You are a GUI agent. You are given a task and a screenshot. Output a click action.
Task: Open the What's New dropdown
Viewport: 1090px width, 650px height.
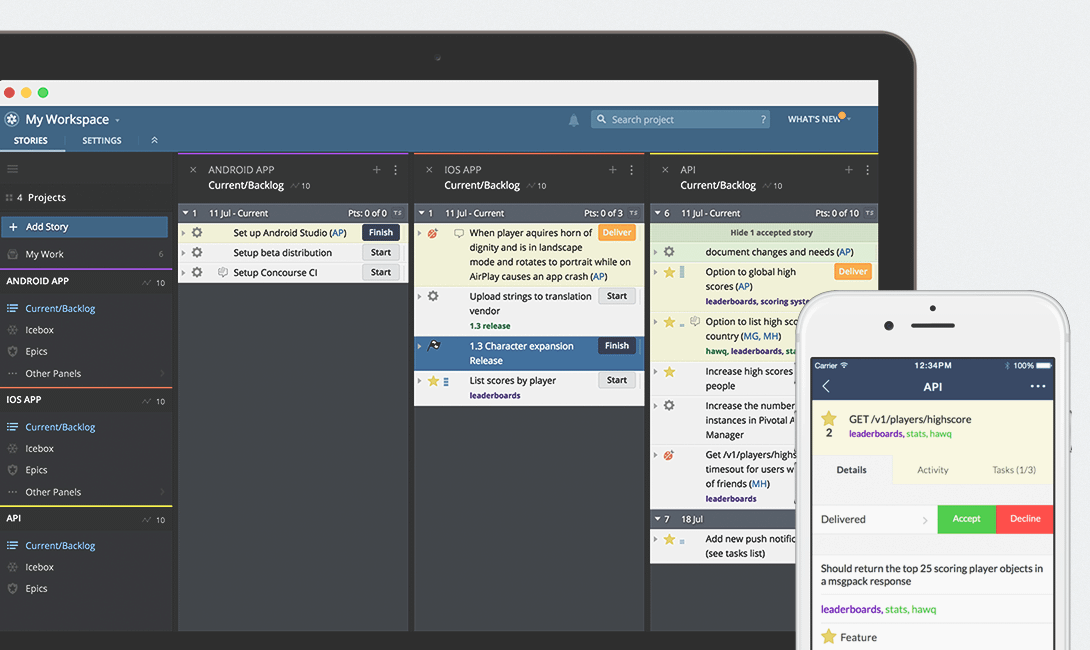(849, 120)
